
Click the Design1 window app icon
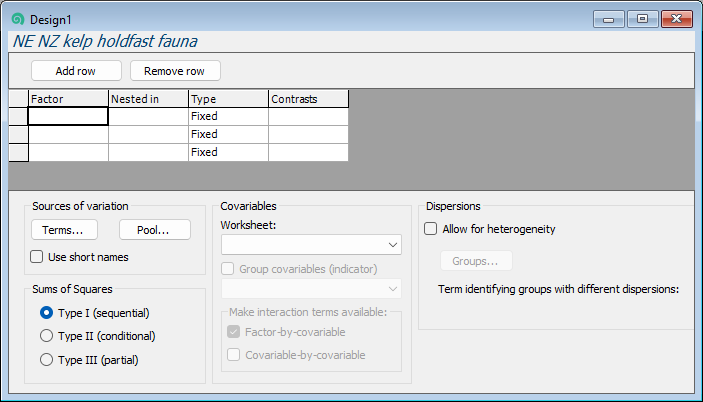[17, 19]
